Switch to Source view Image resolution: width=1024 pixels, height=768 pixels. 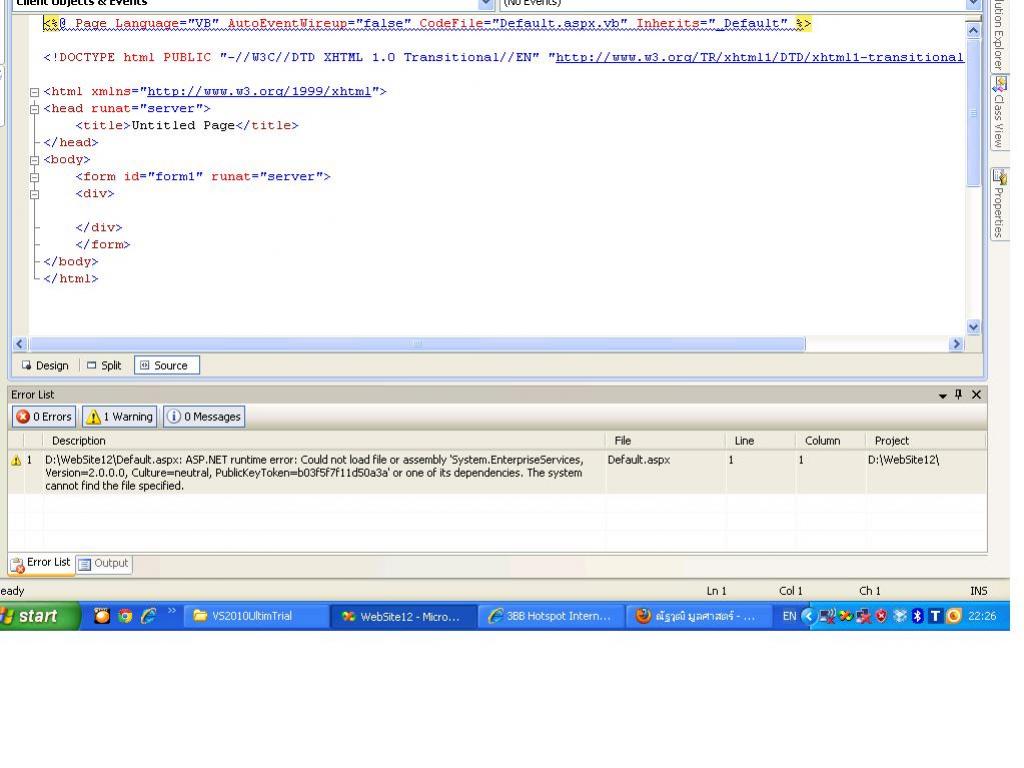[x=167, y=366]
